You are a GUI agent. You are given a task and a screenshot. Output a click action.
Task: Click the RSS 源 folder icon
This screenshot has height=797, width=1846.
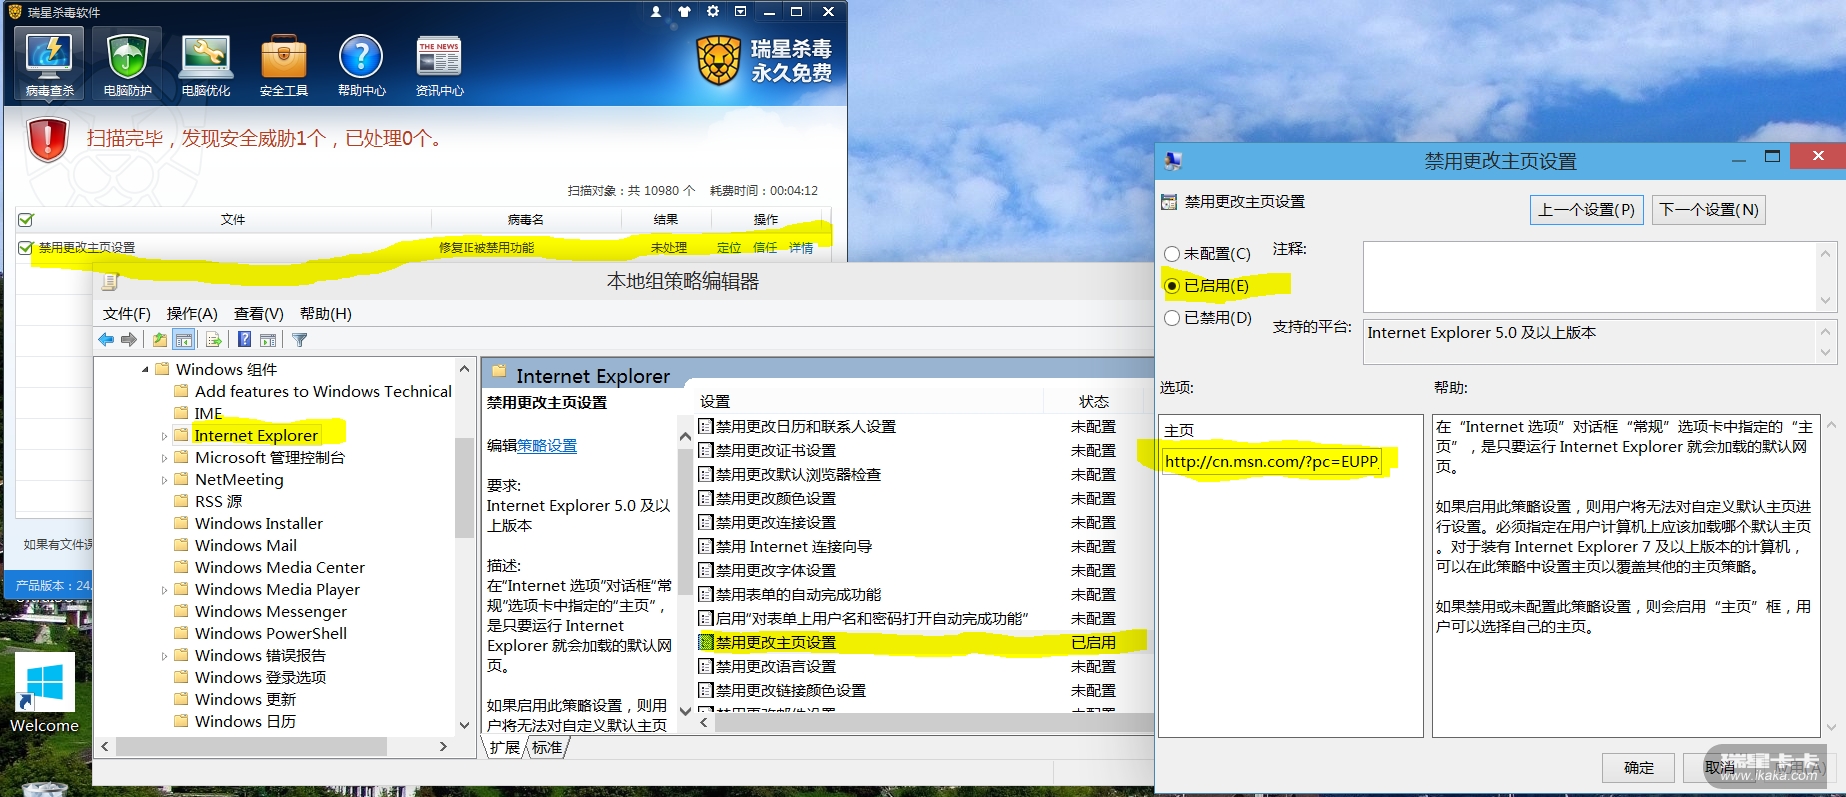coord(181,501)
